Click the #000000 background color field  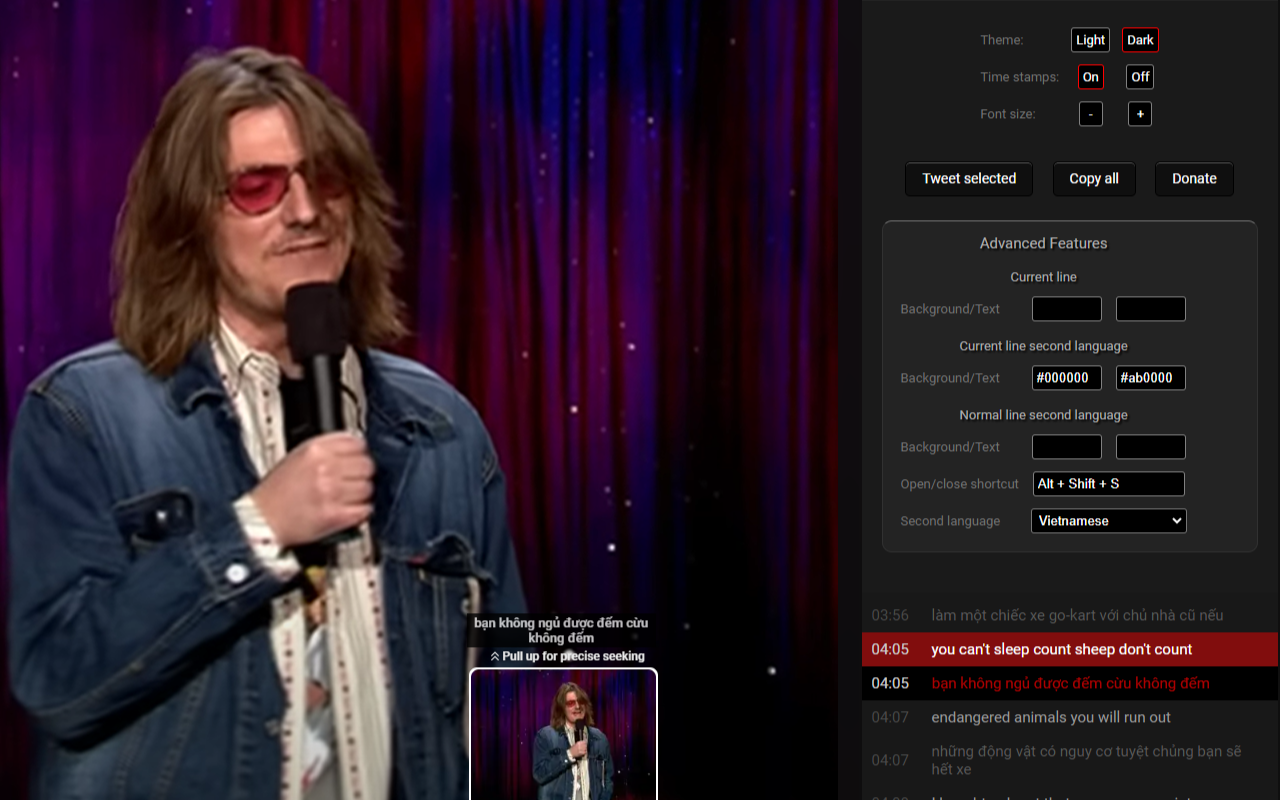coord(1066,378)
